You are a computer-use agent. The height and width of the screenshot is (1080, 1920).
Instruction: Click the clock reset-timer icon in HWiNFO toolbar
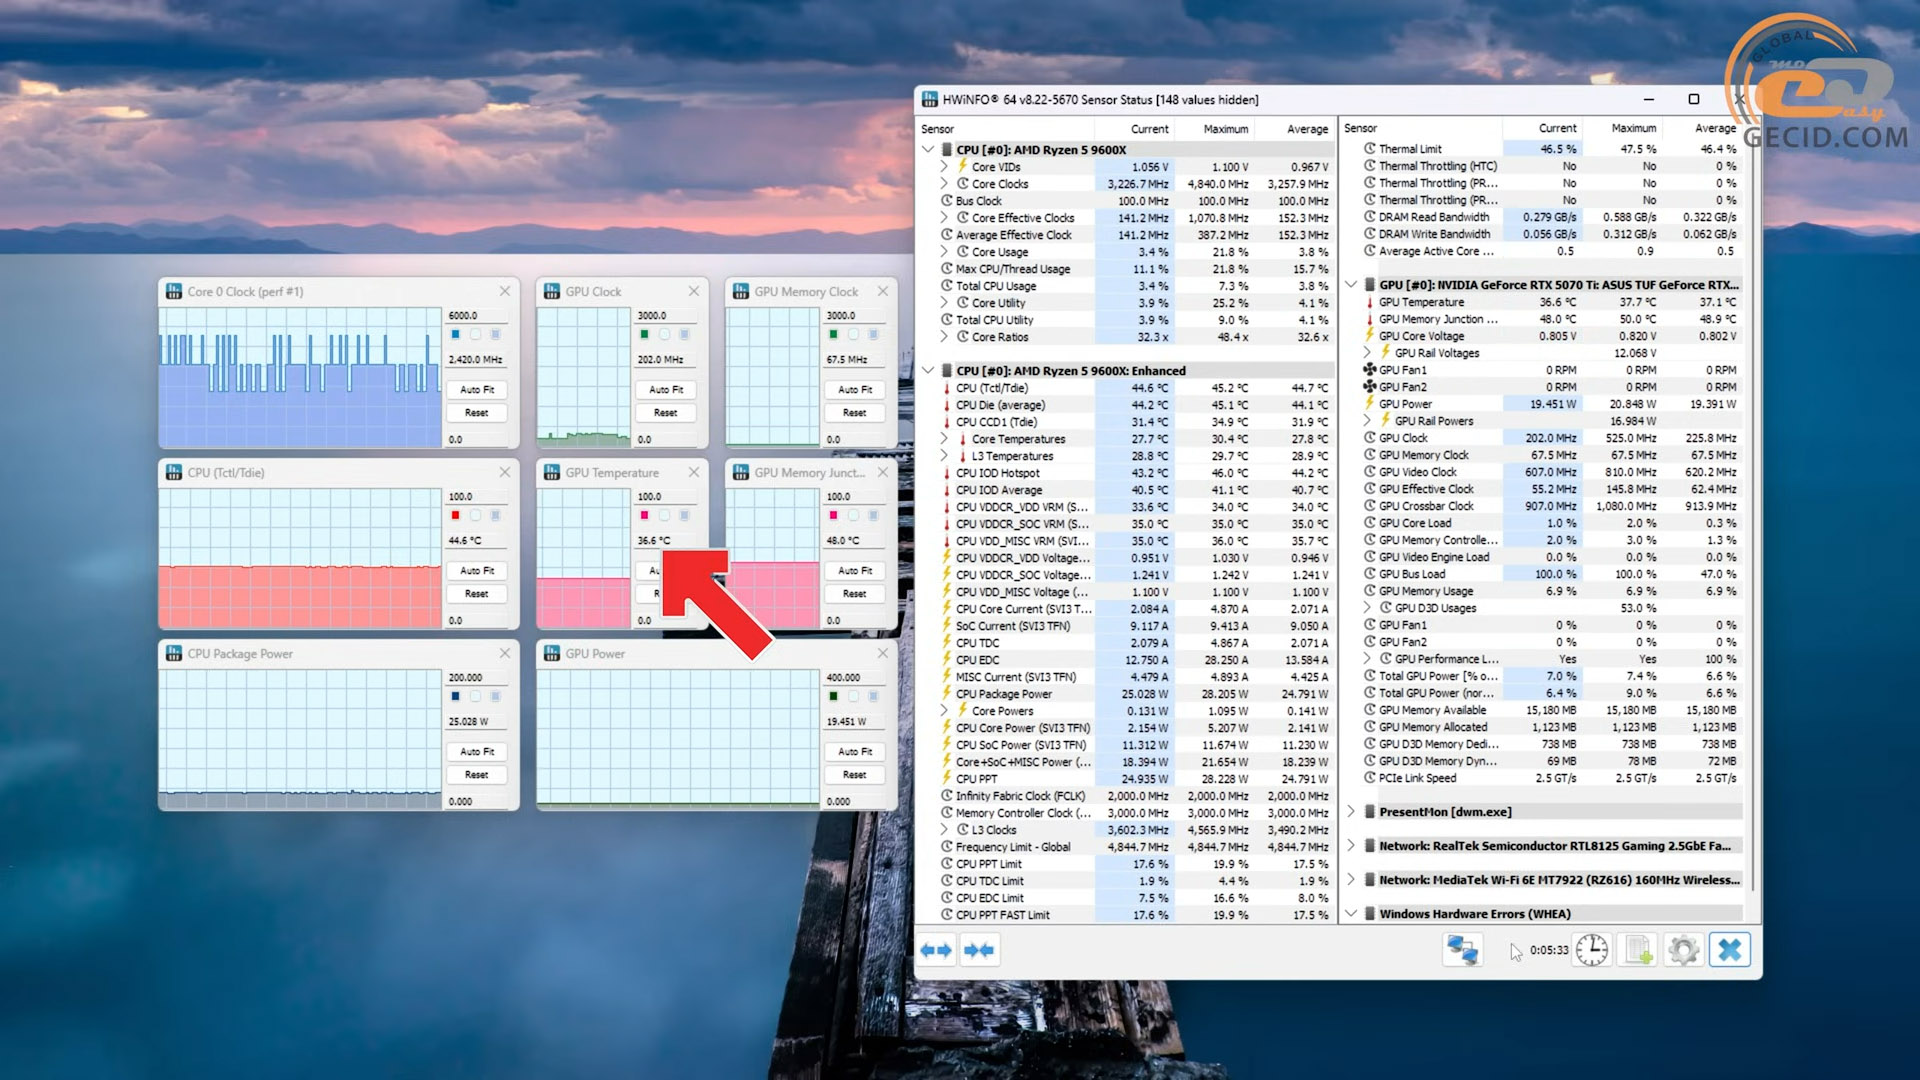pyautogui.click(x=1592, y=950)
